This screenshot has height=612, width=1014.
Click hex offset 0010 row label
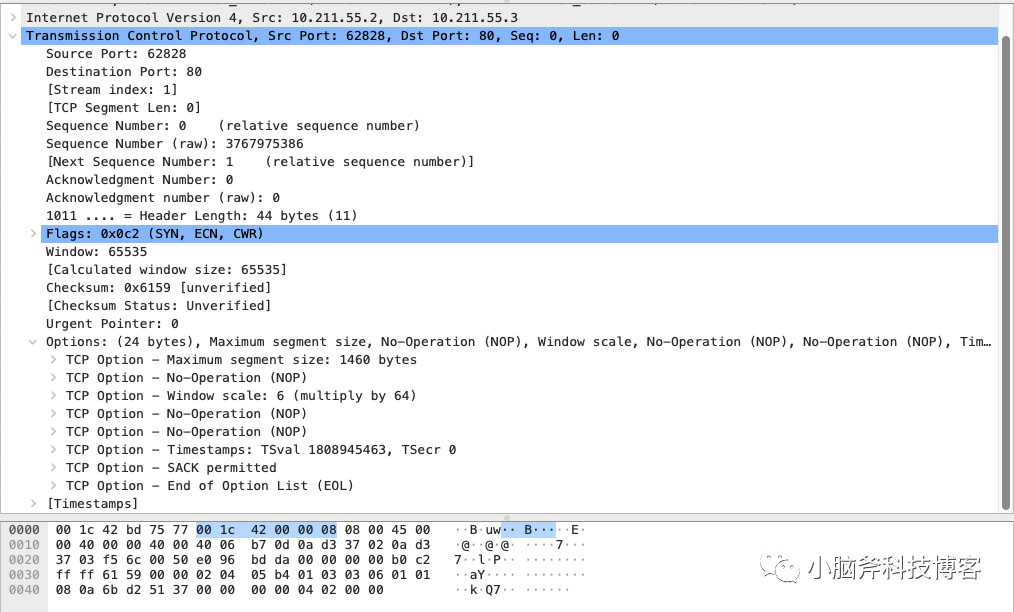[24, 545]
